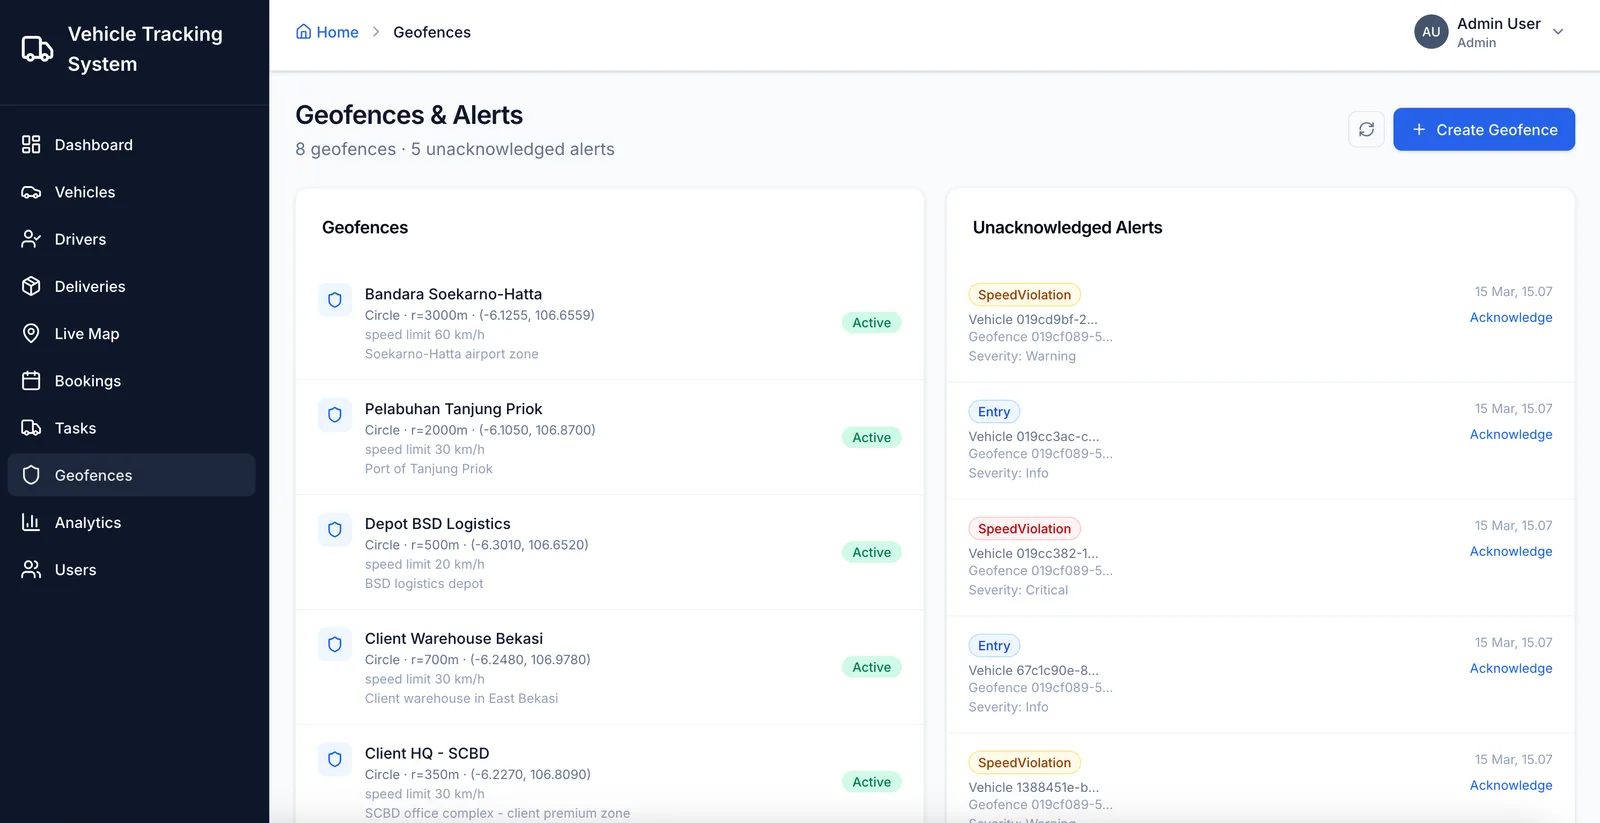Click the Bookings calendar icon
This screenshot has width=1600, height=823.
(31, 381)
